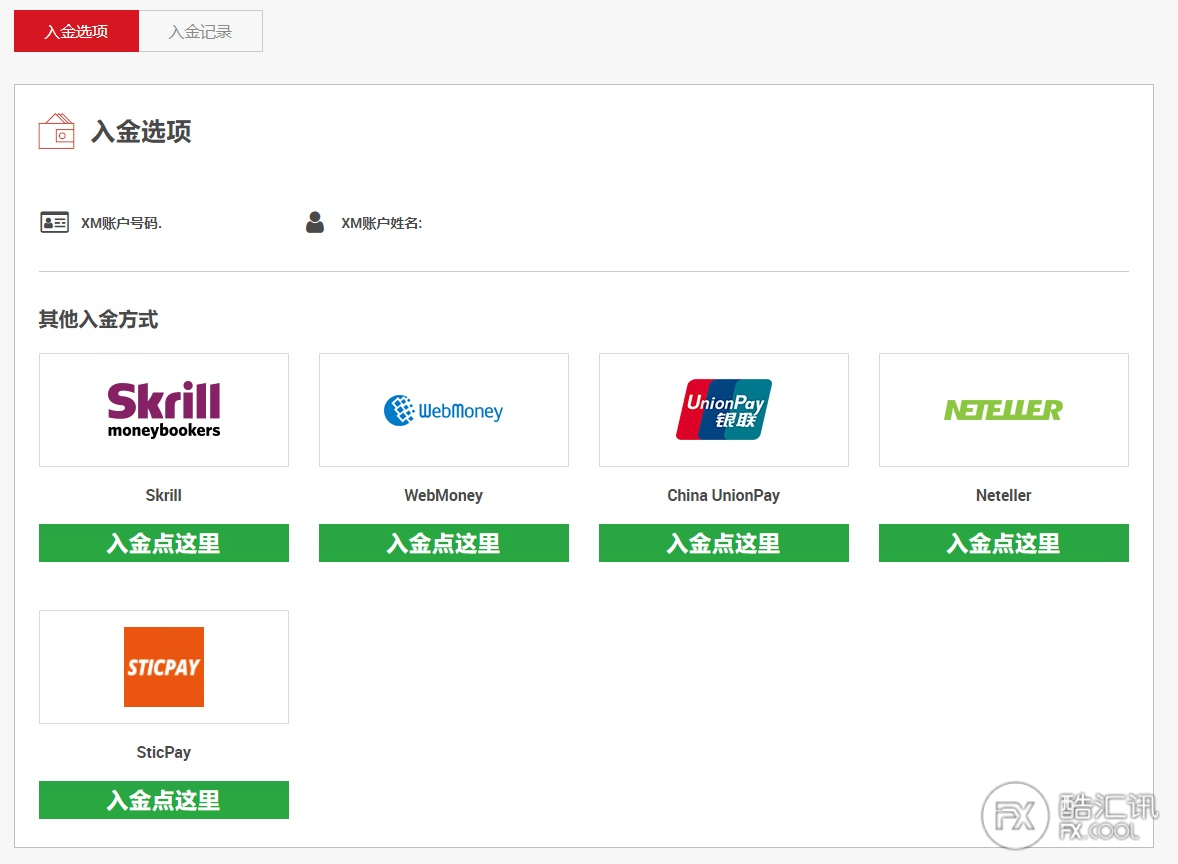
Task: Choose the UnionPay 银联 logo
Action: tap(723, 409)
